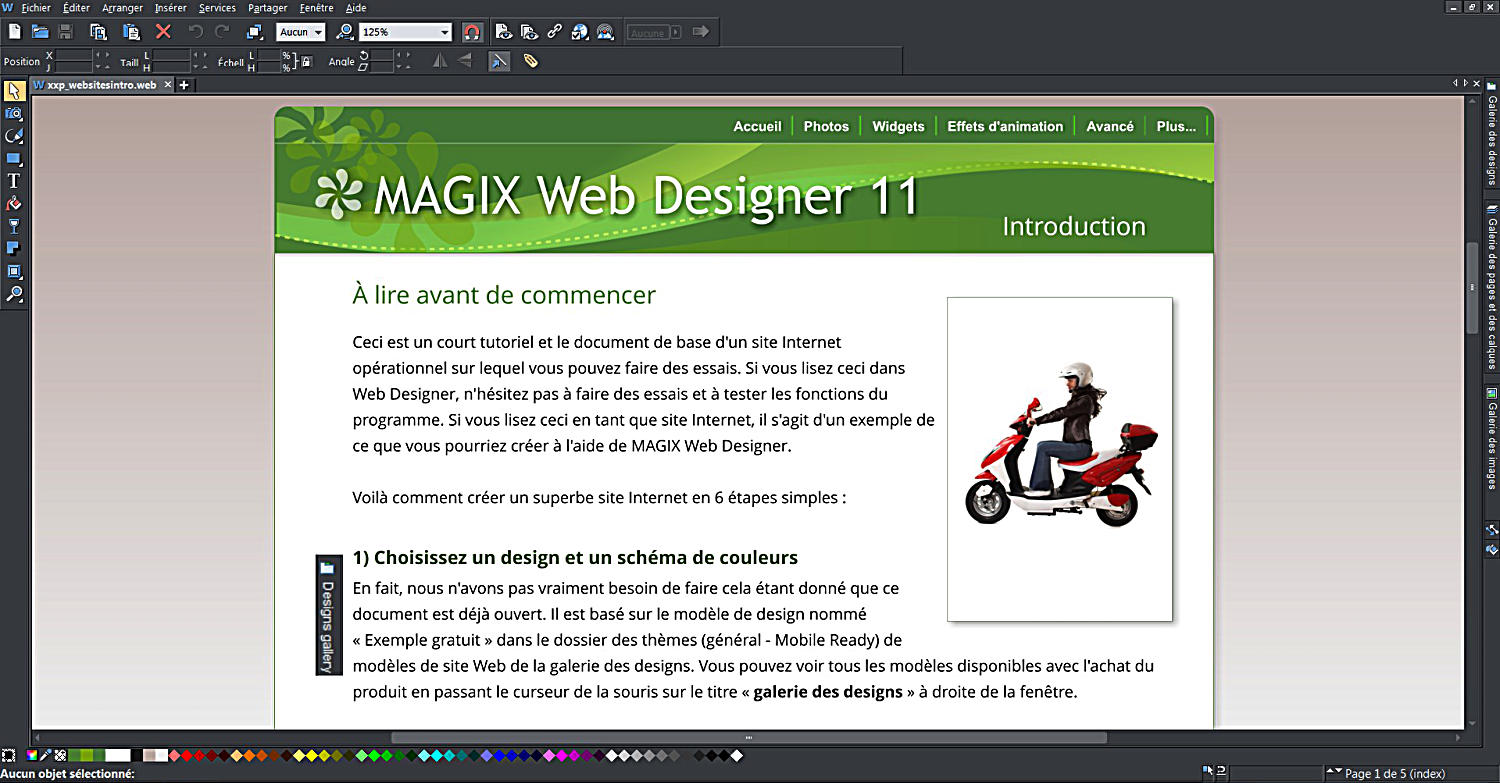Click the Copy icon in toolbar
Viewport: 1500px width, 783px height.
point(98,32)
